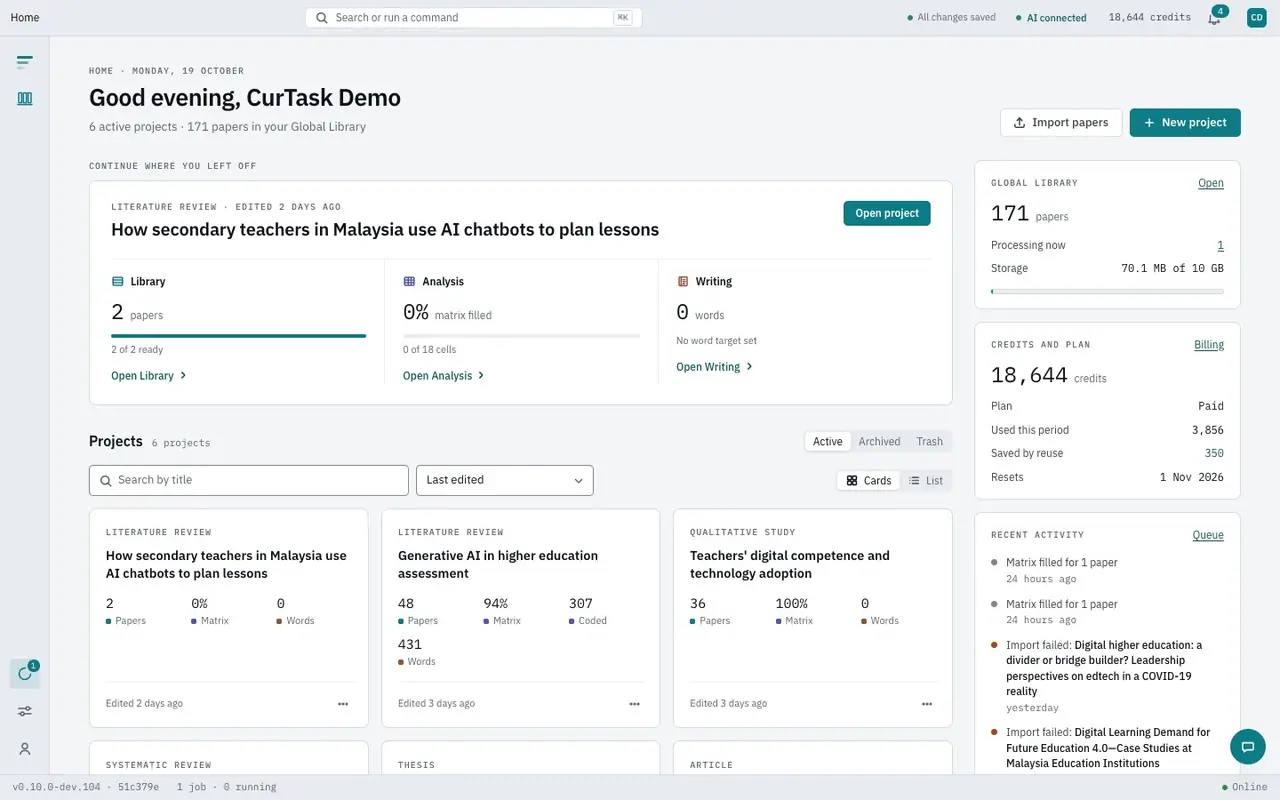Open the jobs queue icon with badge
Screen dimensions: 1280x800
(25, 674)
